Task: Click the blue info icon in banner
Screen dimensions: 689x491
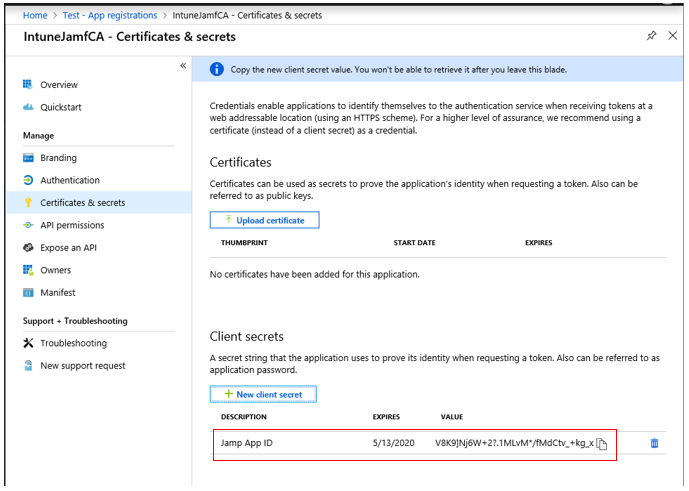Action: pos(217,69)
